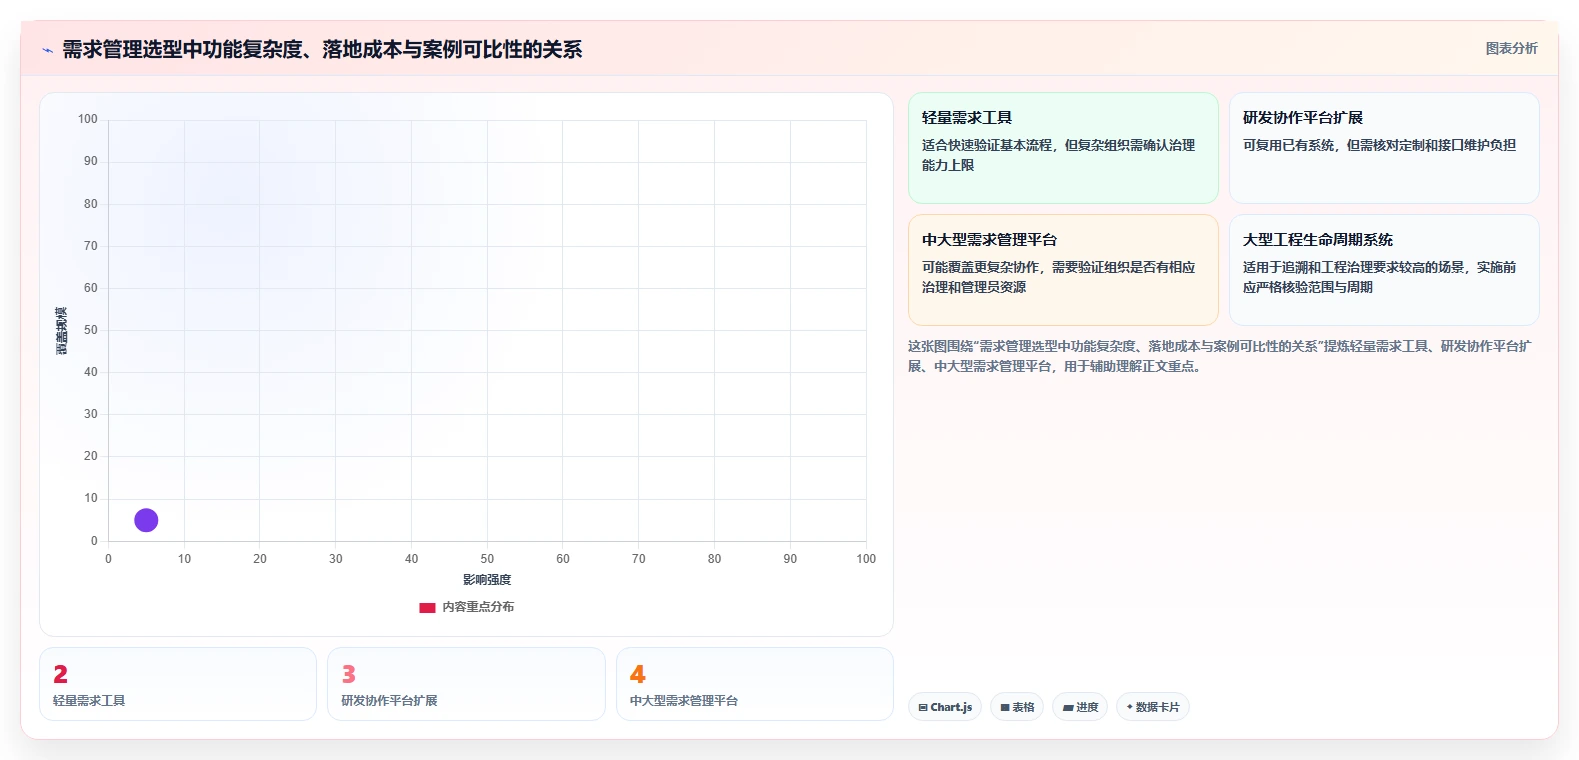Click the purple data point on the chart
Viewport: 1579px width, 760px height.
[146, 520]
